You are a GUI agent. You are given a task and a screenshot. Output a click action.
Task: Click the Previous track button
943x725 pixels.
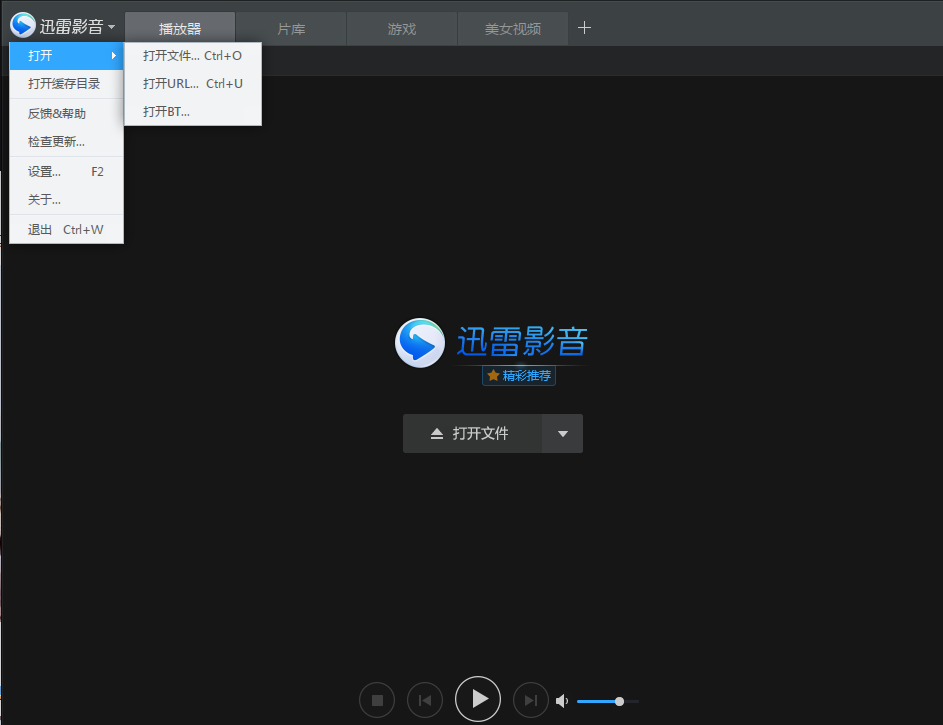point(424,701)
